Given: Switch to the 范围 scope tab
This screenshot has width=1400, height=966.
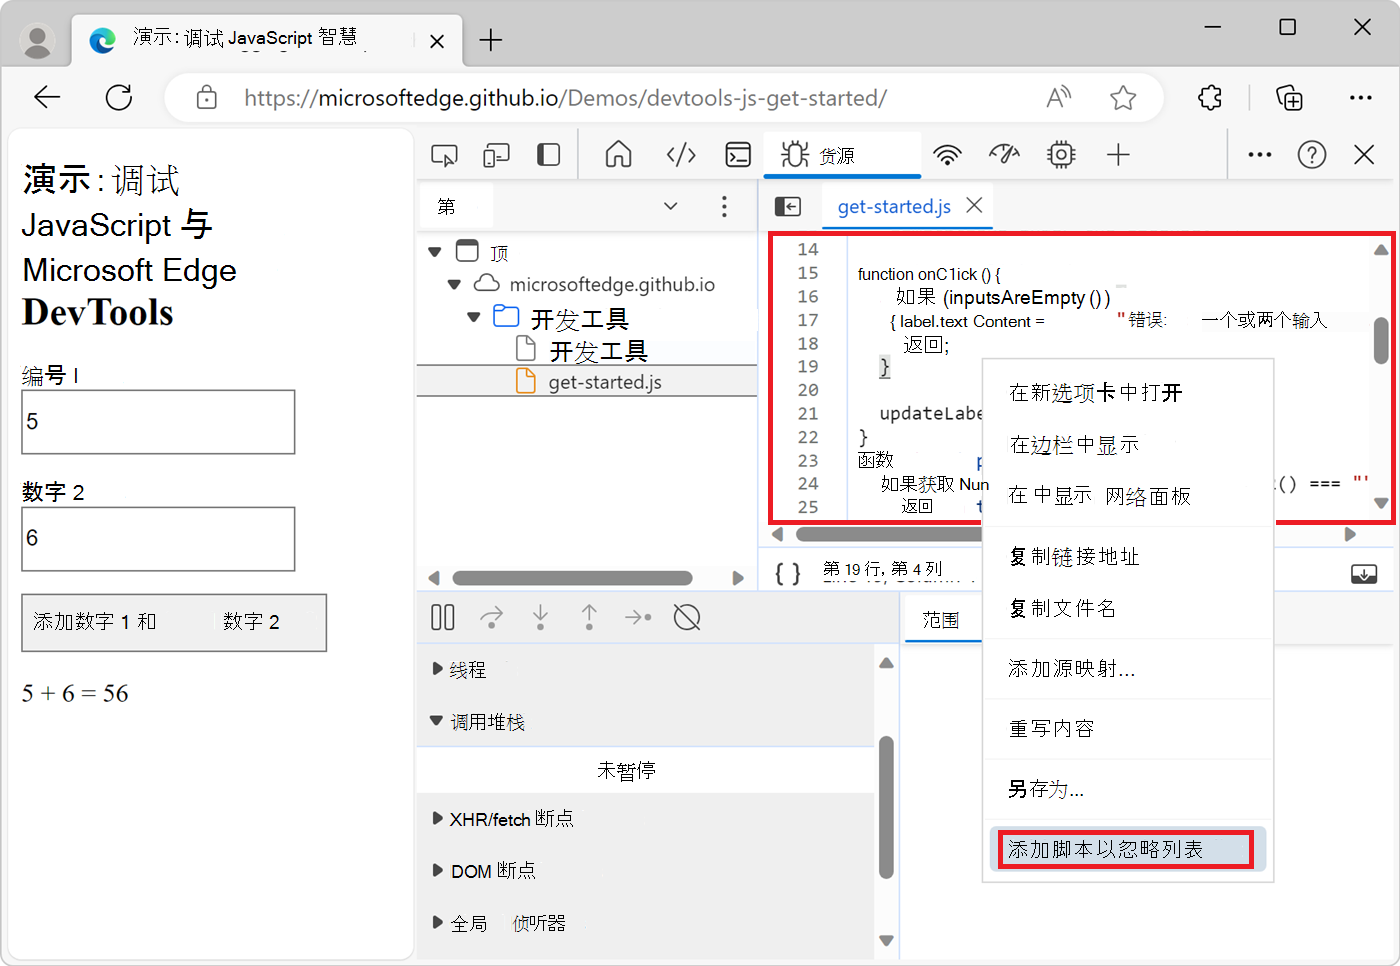Looking at the screenshot, I should (x=940, y=620).
